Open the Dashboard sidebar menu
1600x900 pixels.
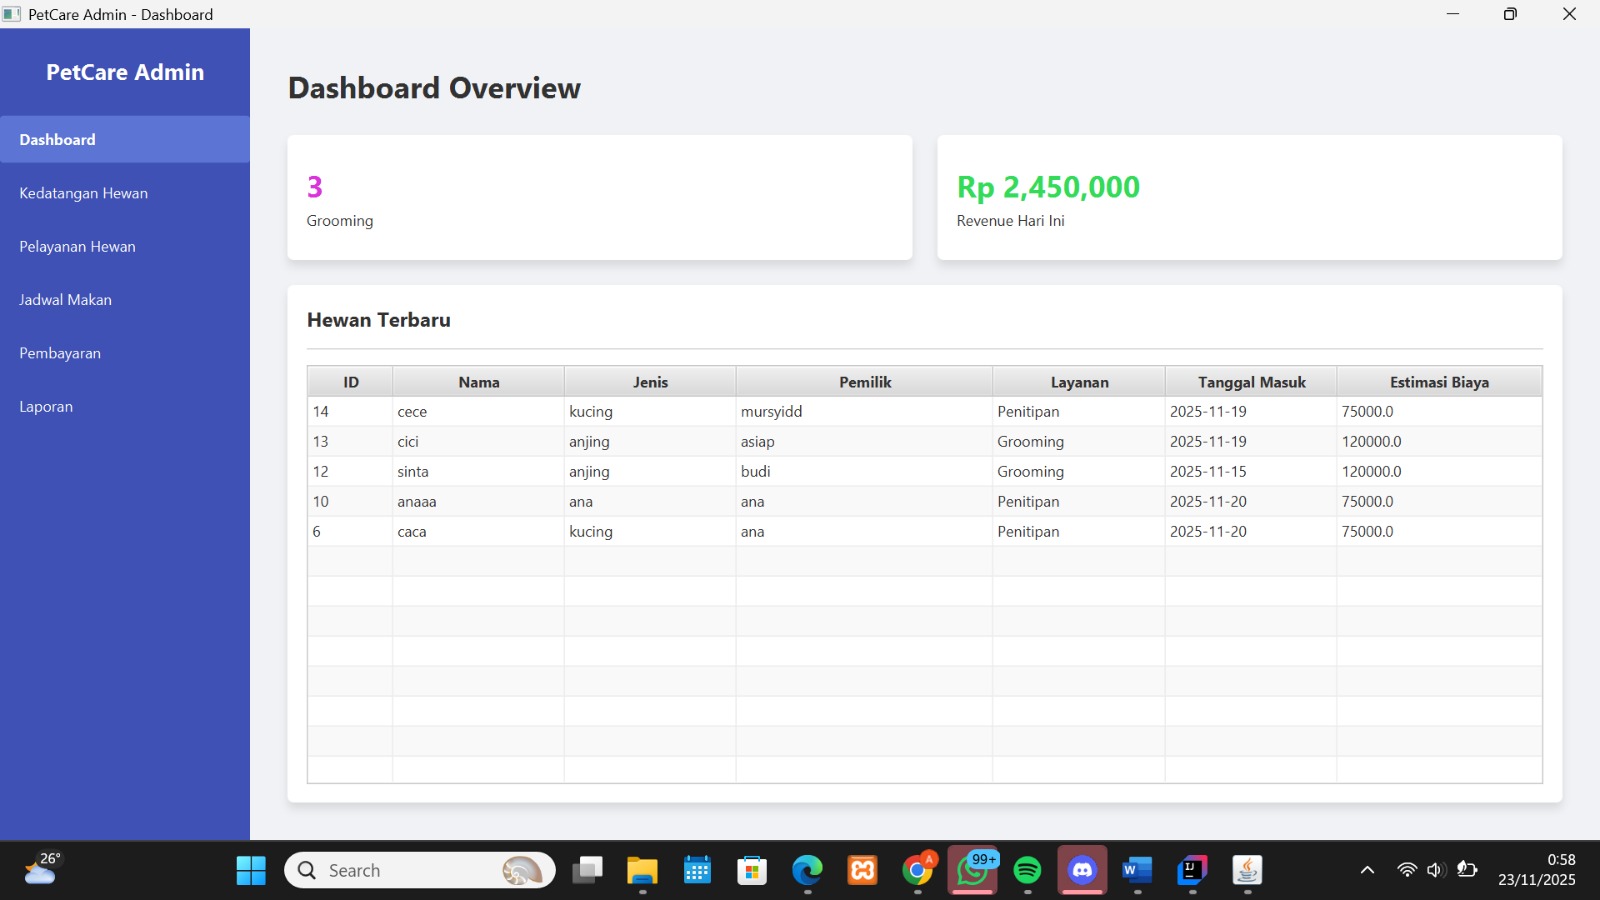(x=125, y=140)
